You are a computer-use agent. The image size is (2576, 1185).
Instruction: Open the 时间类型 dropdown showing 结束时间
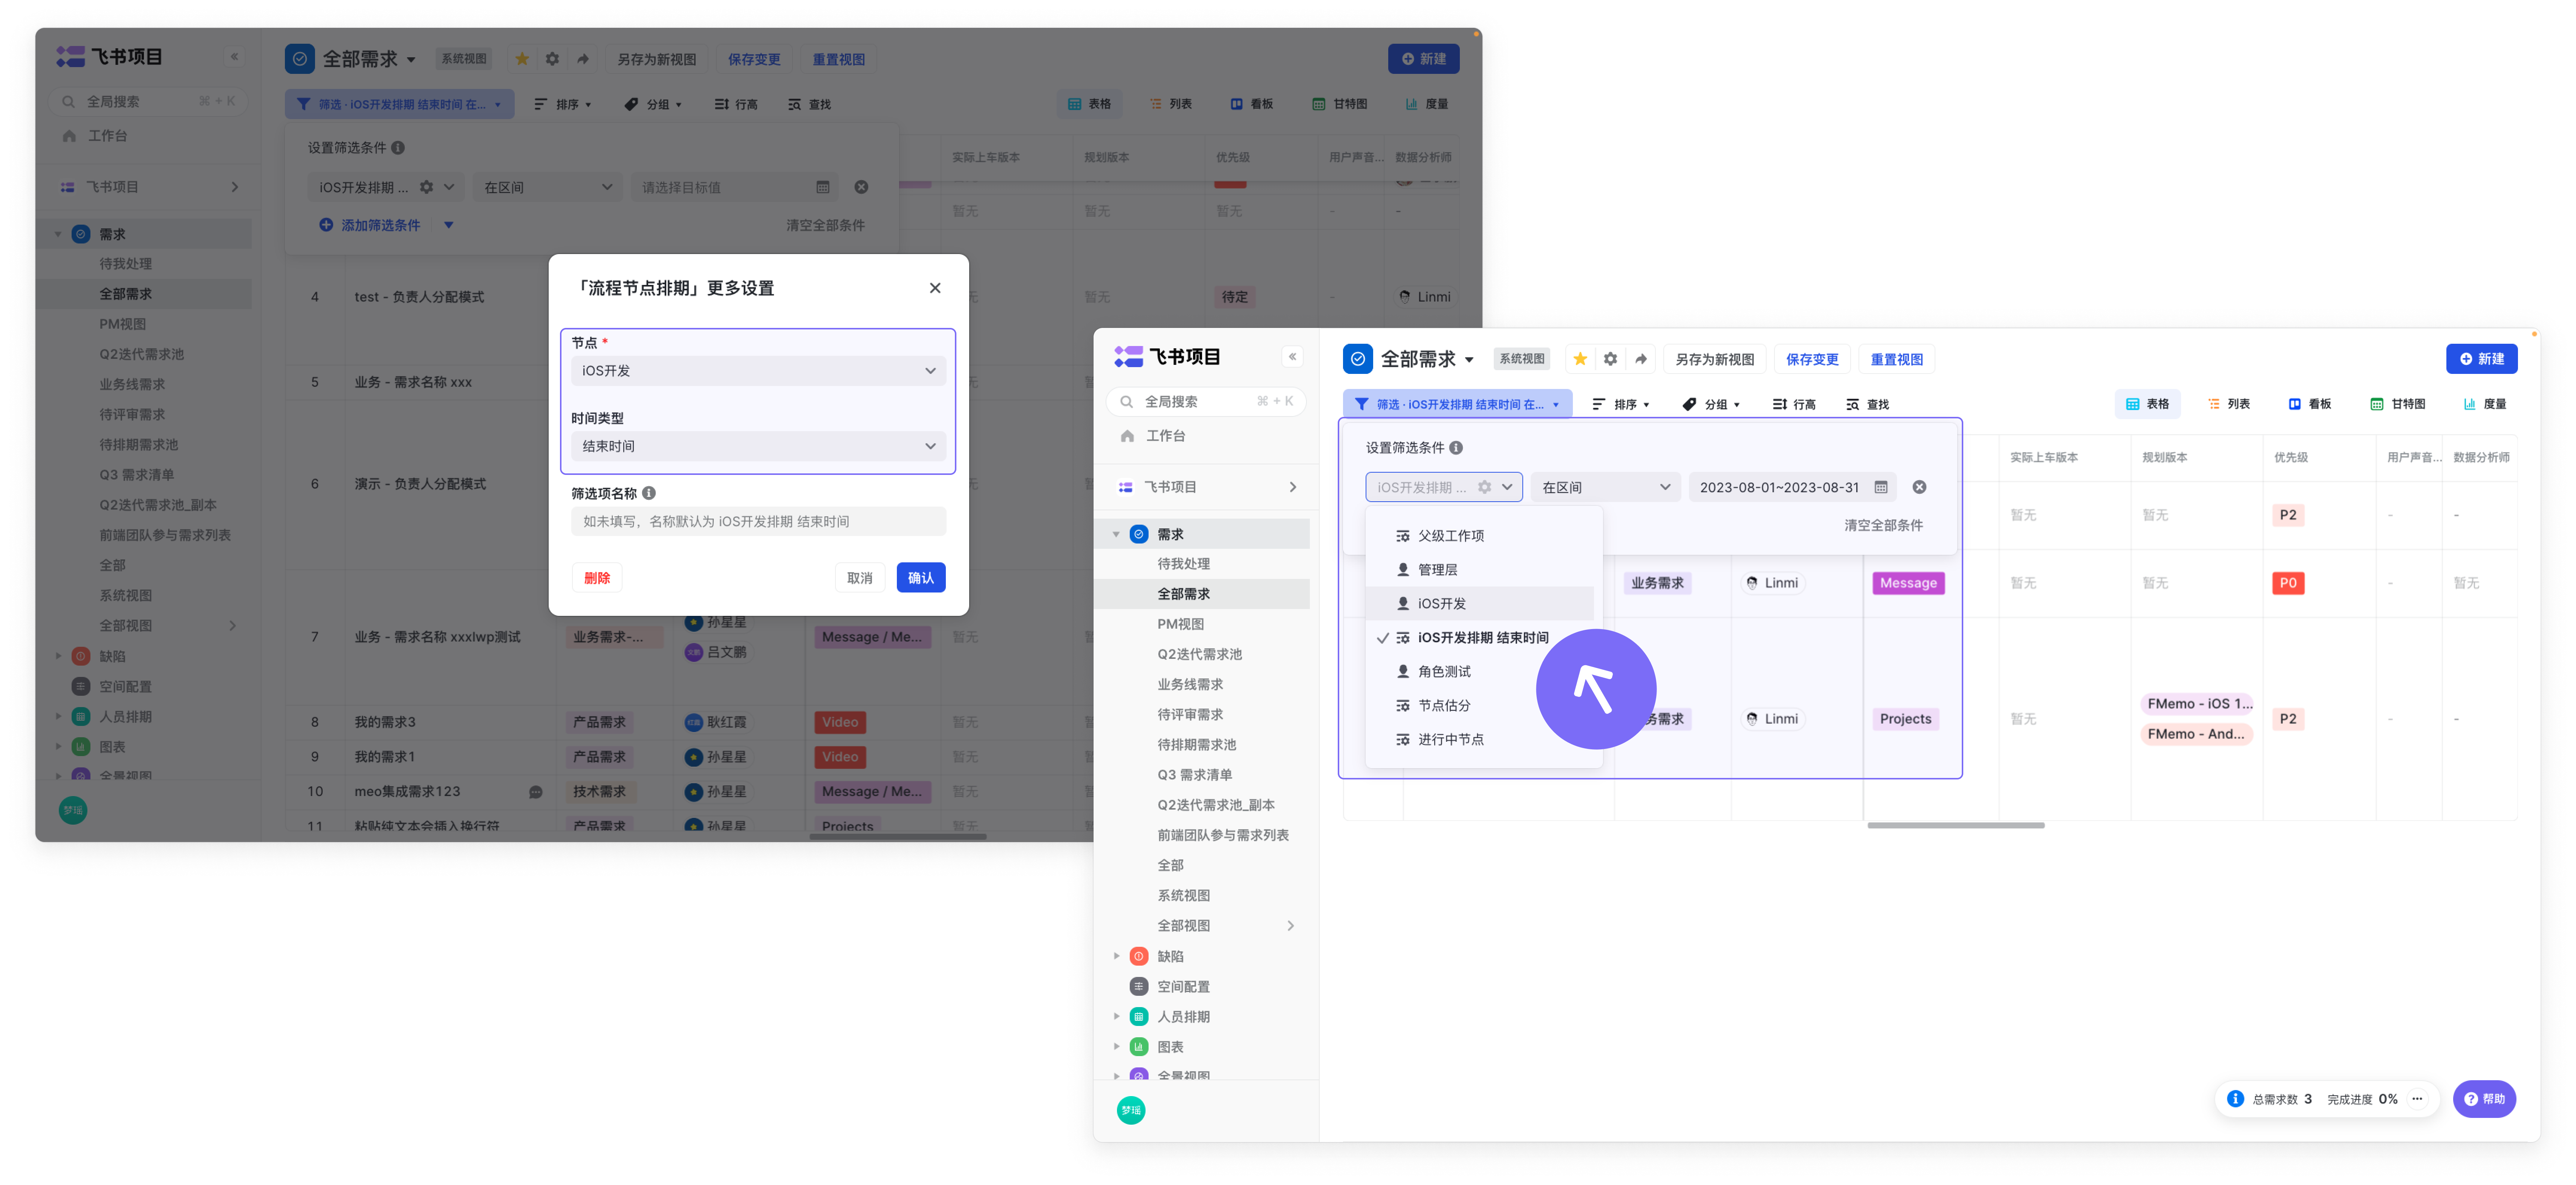point(758,446)
